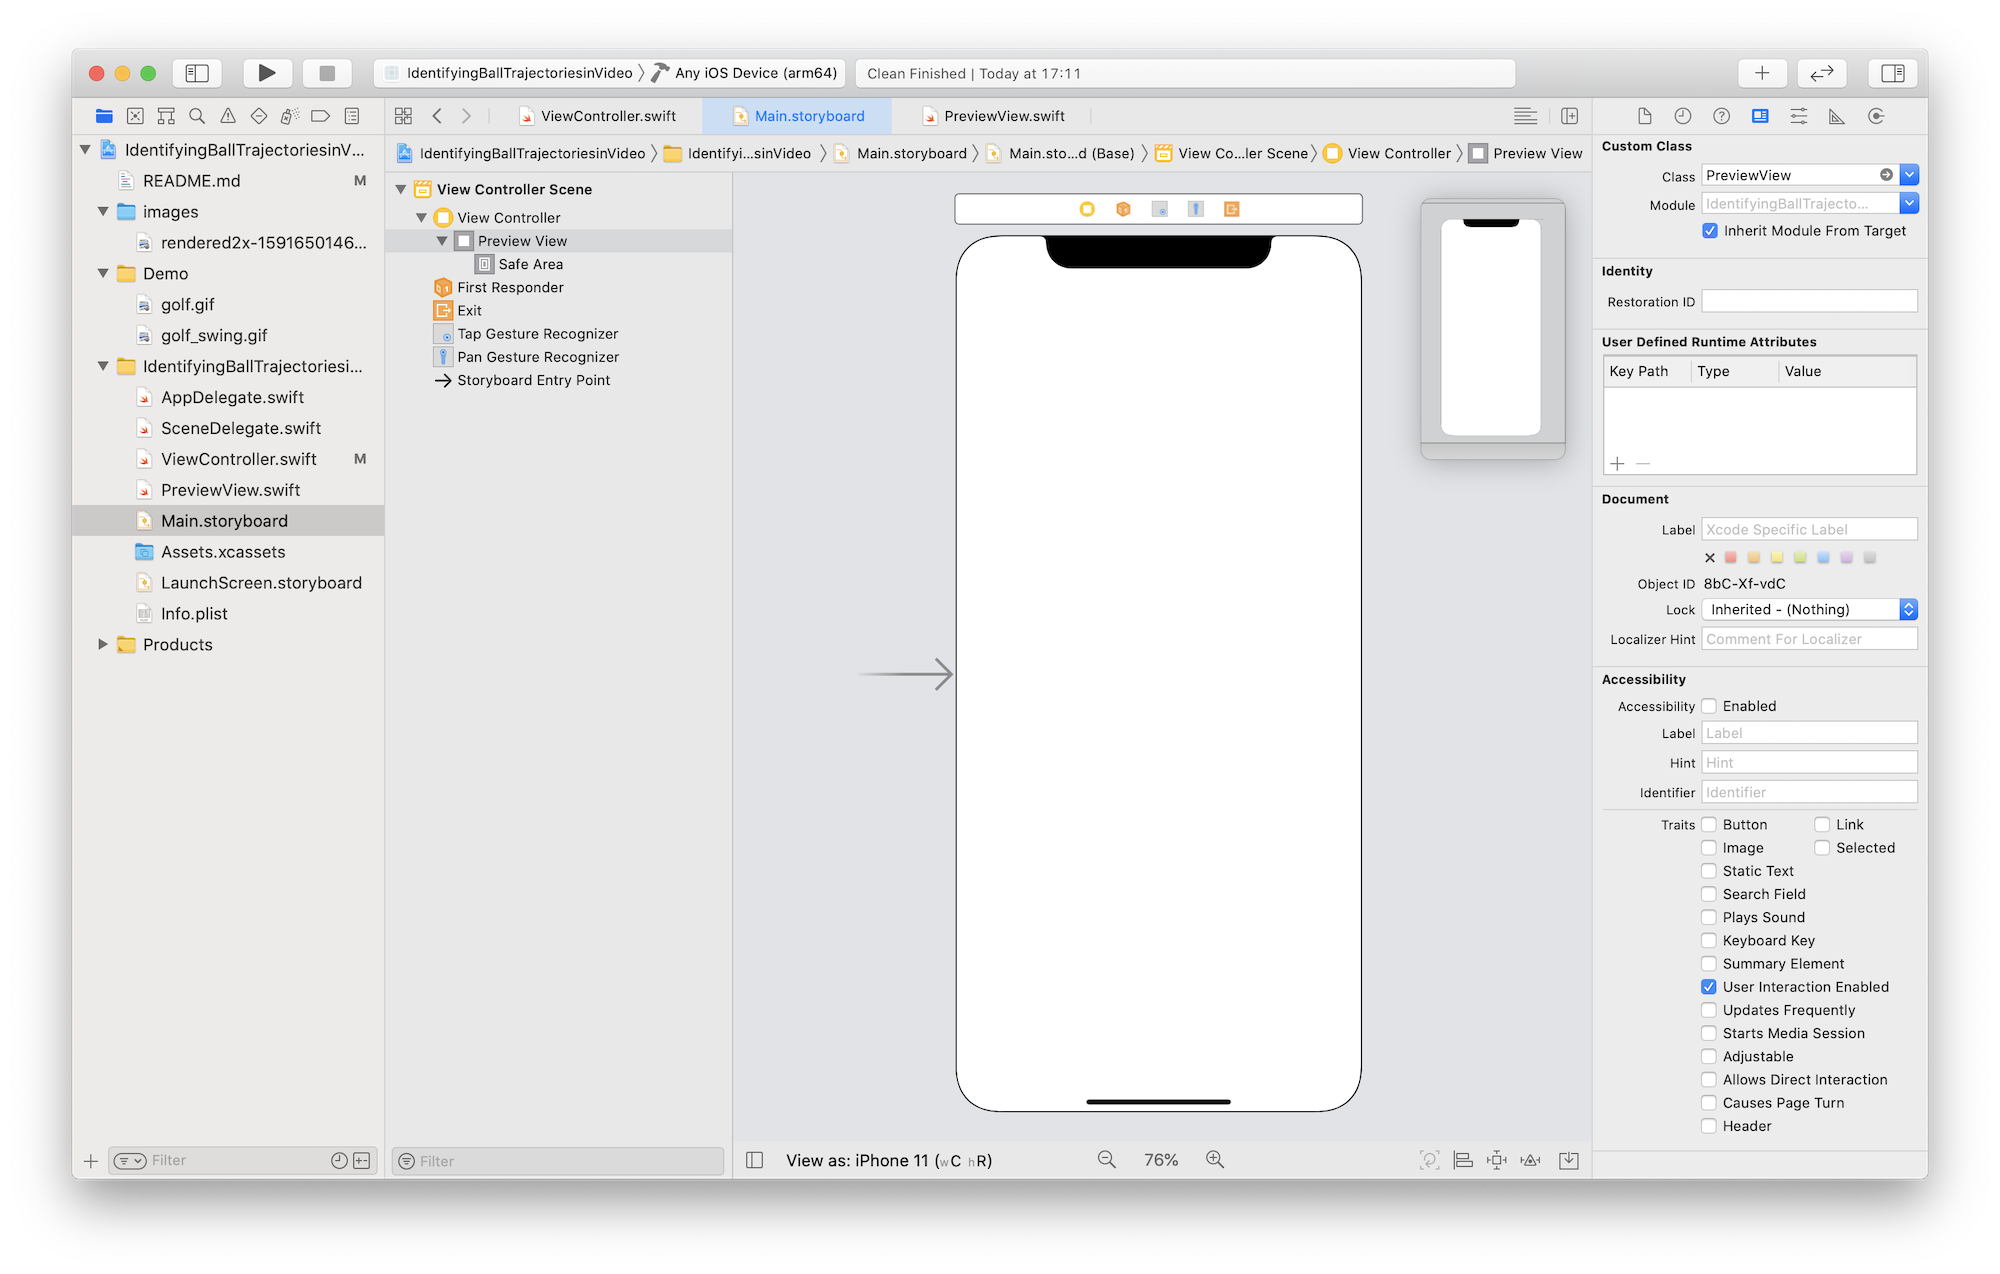Screen dimensions: 2000x1274
Task: Switch to the ViewController.swift tab
Action: pos(607,116)
